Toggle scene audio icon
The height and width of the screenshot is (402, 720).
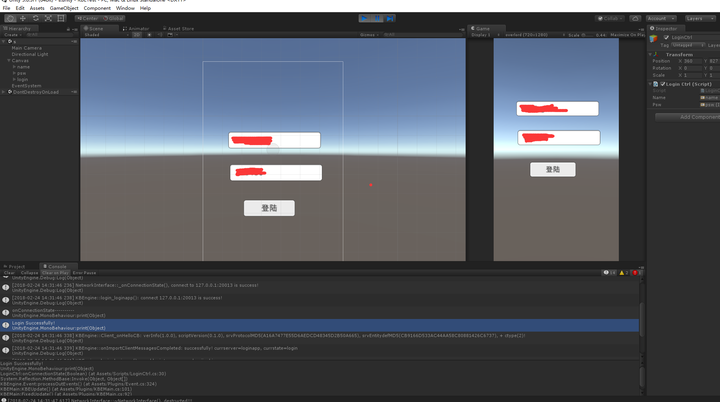coord(160,35)
